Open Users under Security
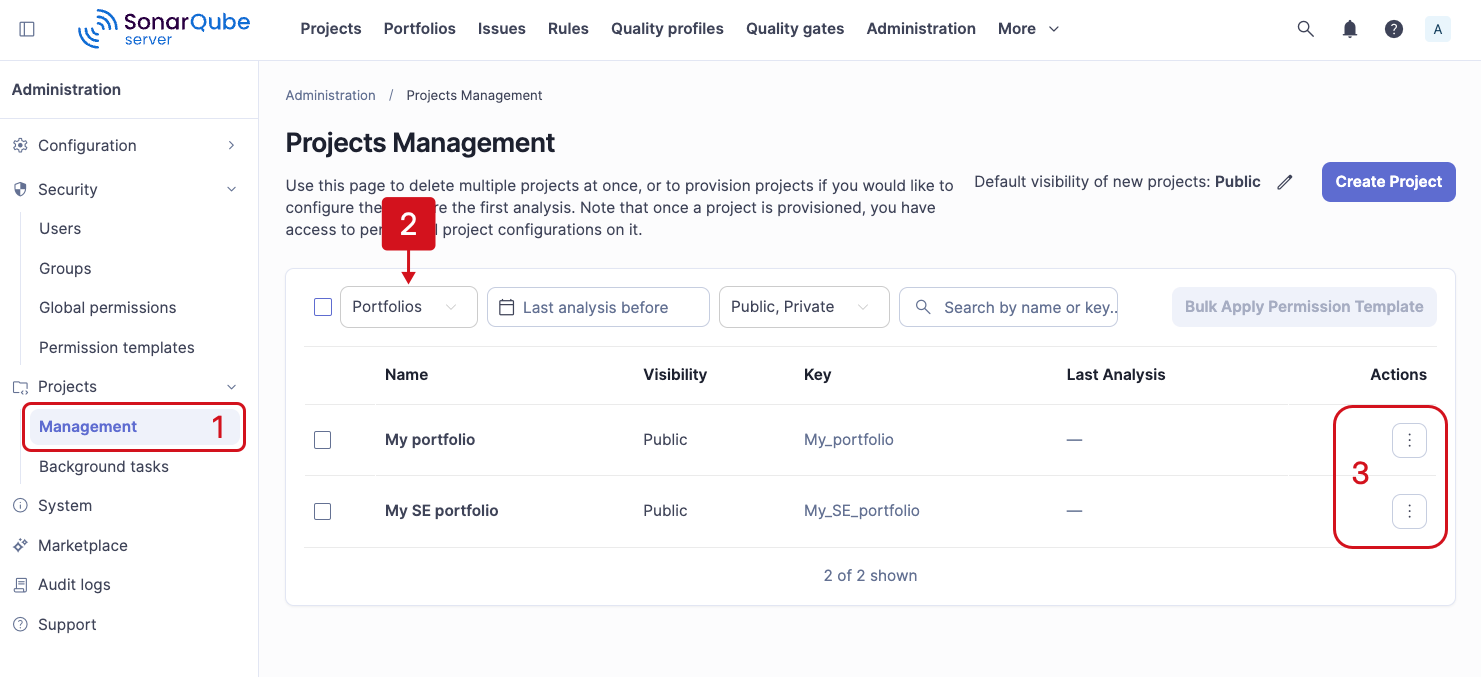 60,229
